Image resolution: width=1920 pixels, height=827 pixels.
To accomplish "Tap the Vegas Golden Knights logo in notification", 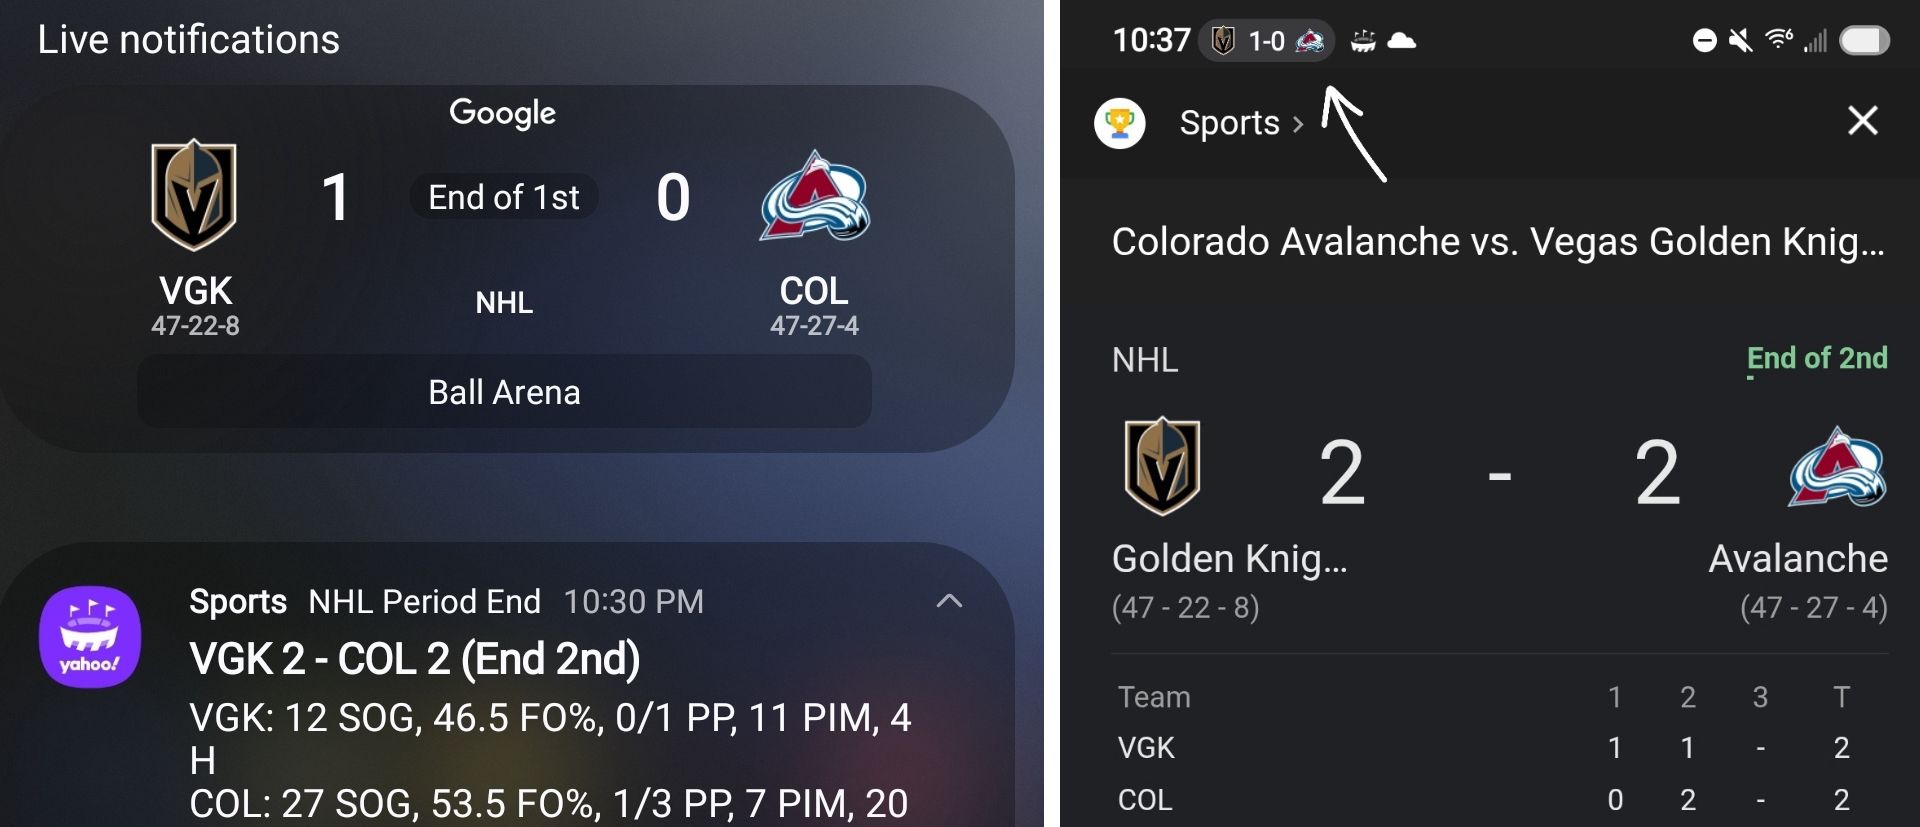I will pyautogui.click(x=194, y=195).
